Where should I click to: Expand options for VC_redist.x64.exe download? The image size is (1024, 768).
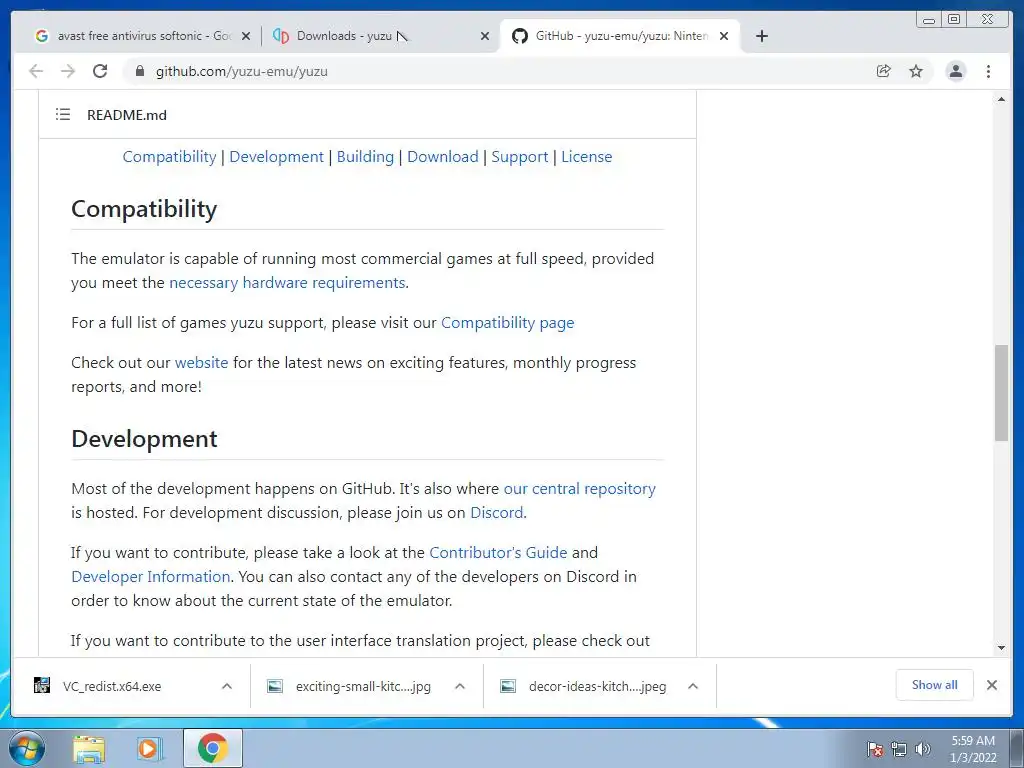tap(227, 686)
